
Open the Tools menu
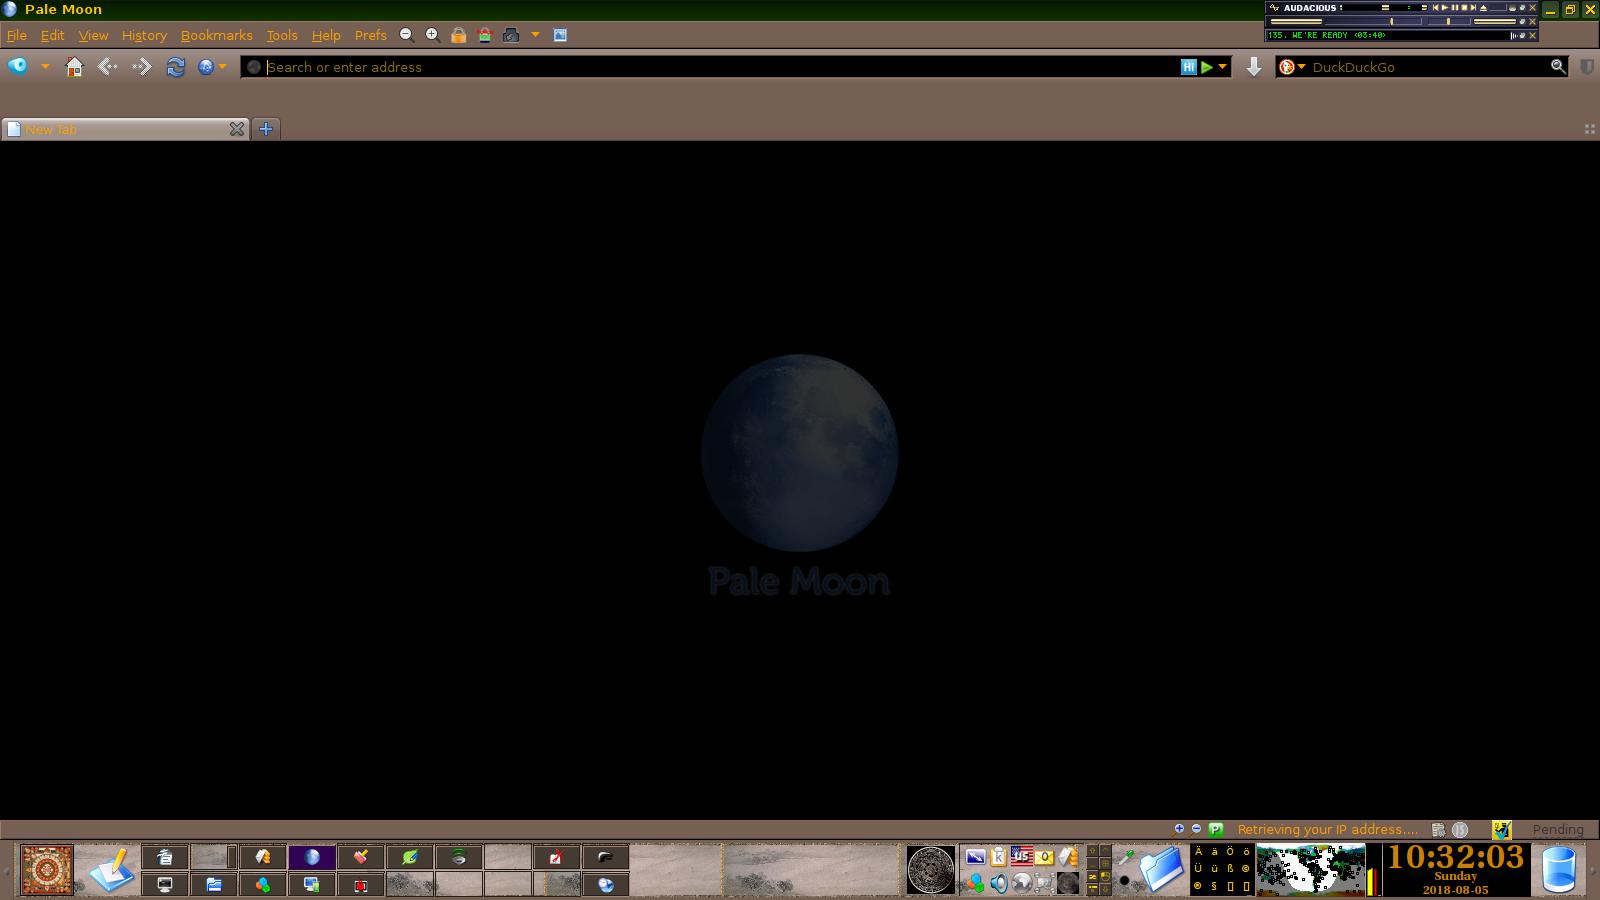pyautogui.click(x=282, y=35)
